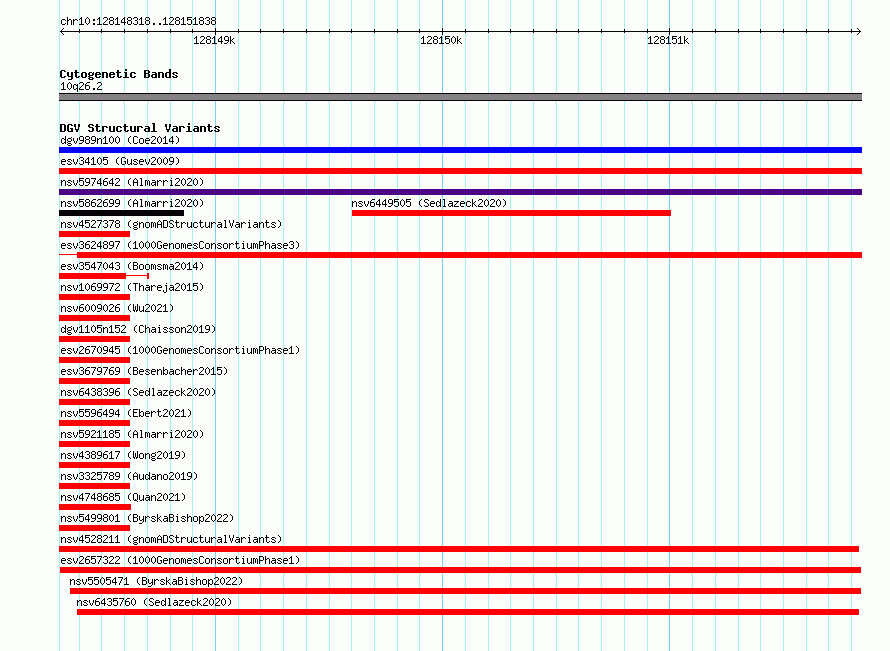Open nsv6009026 (Wu2021) variant label

tap(117, 308)
